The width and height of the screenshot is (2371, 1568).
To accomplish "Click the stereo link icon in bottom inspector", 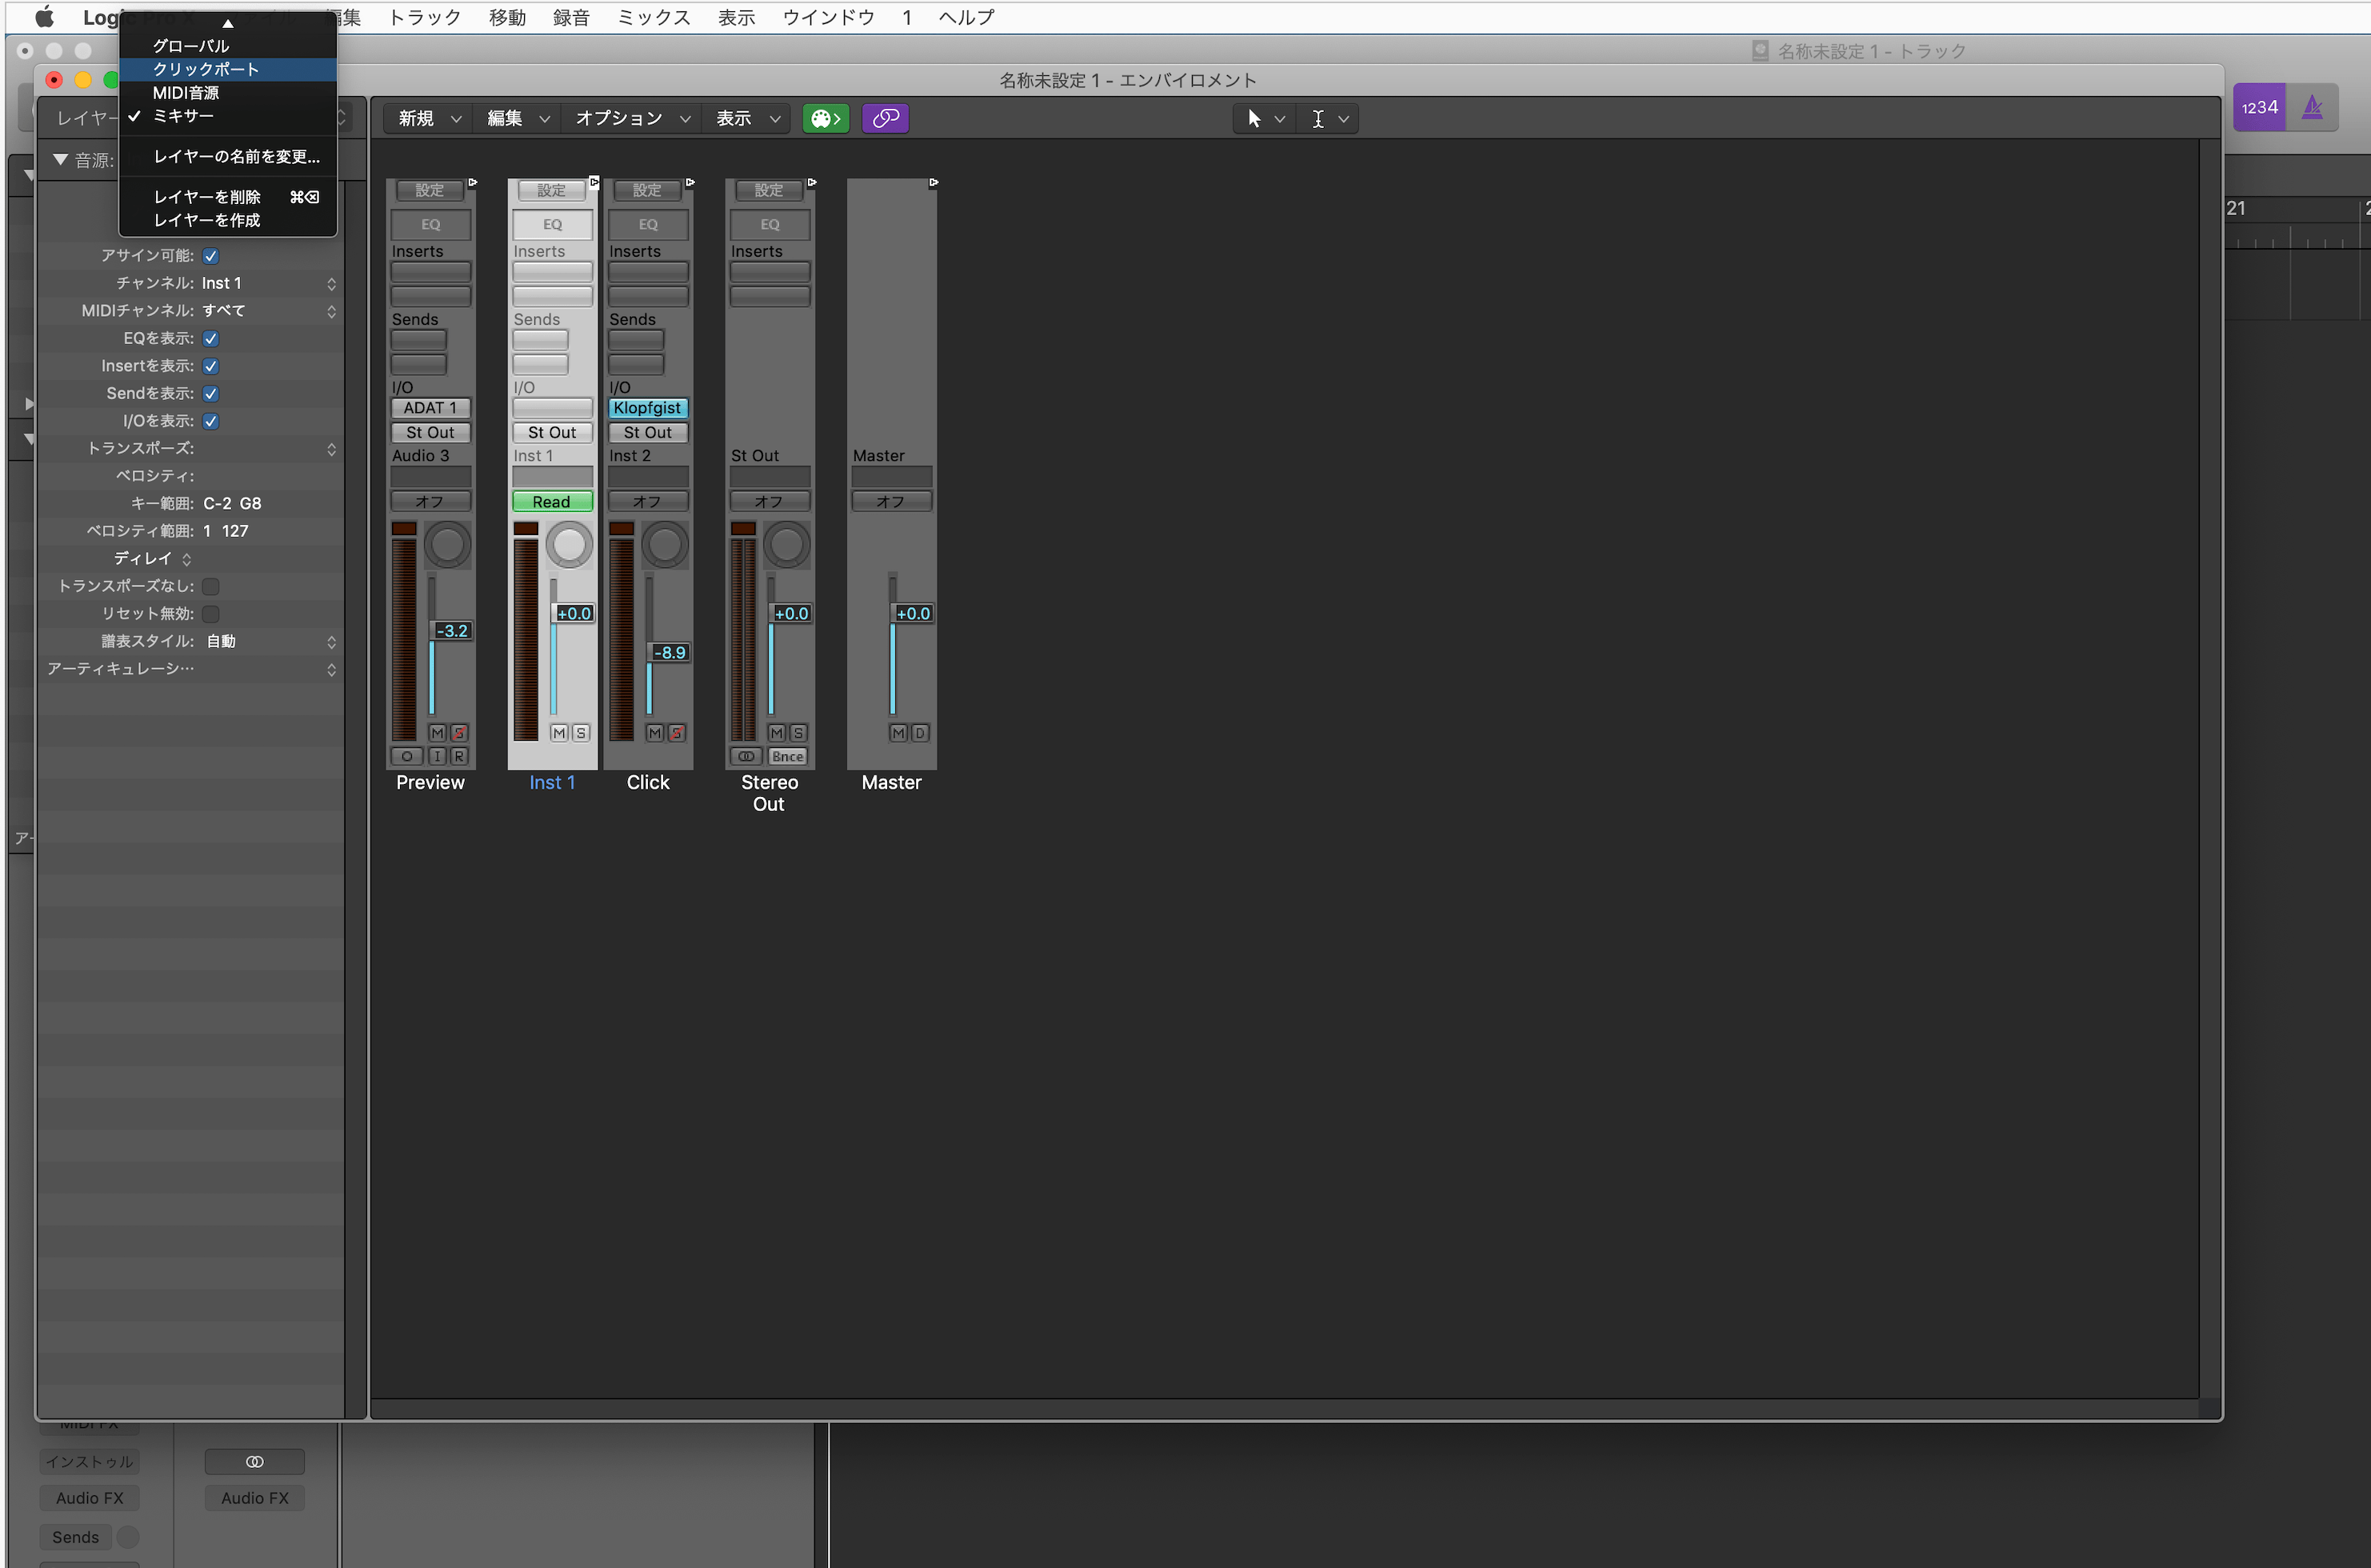I will coord(255,1462).
